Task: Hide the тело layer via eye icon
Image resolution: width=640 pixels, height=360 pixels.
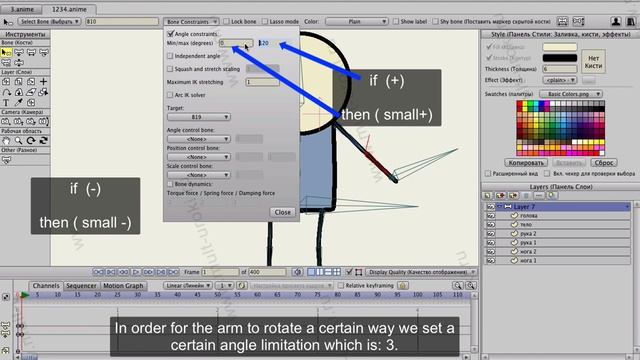Action: 491,224
